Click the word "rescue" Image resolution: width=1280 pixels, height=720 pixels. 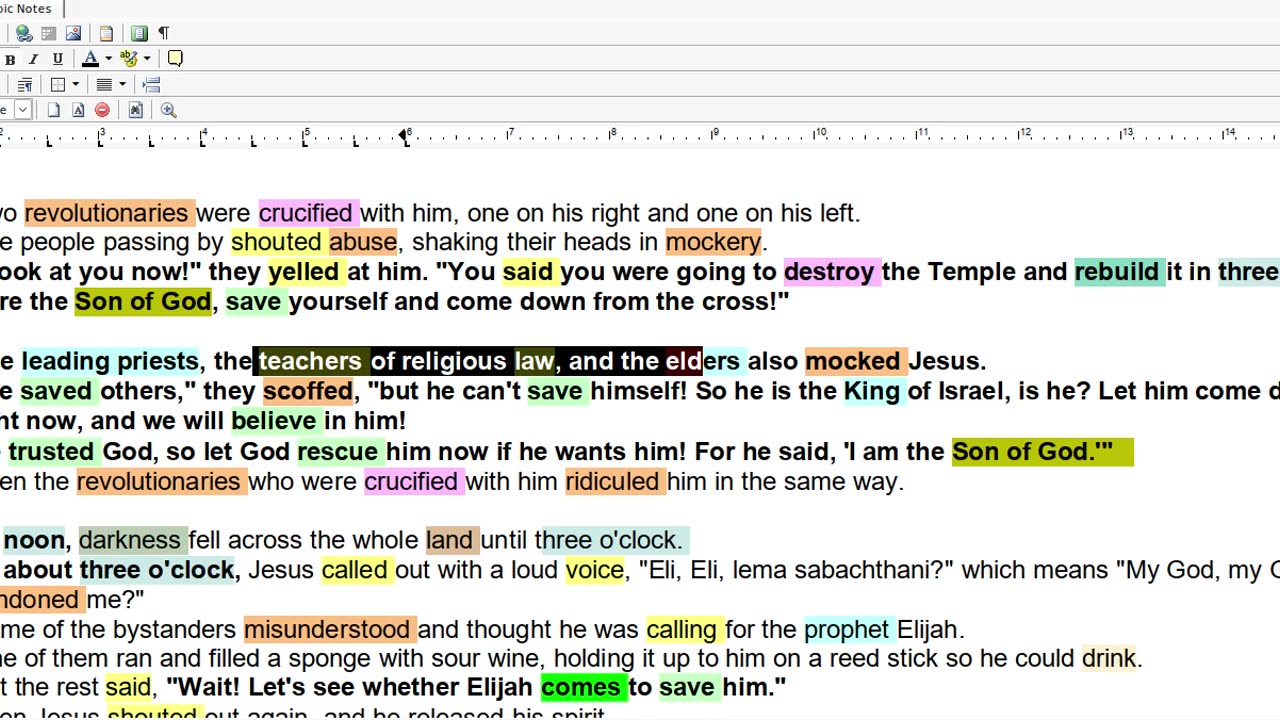(338, 452)
